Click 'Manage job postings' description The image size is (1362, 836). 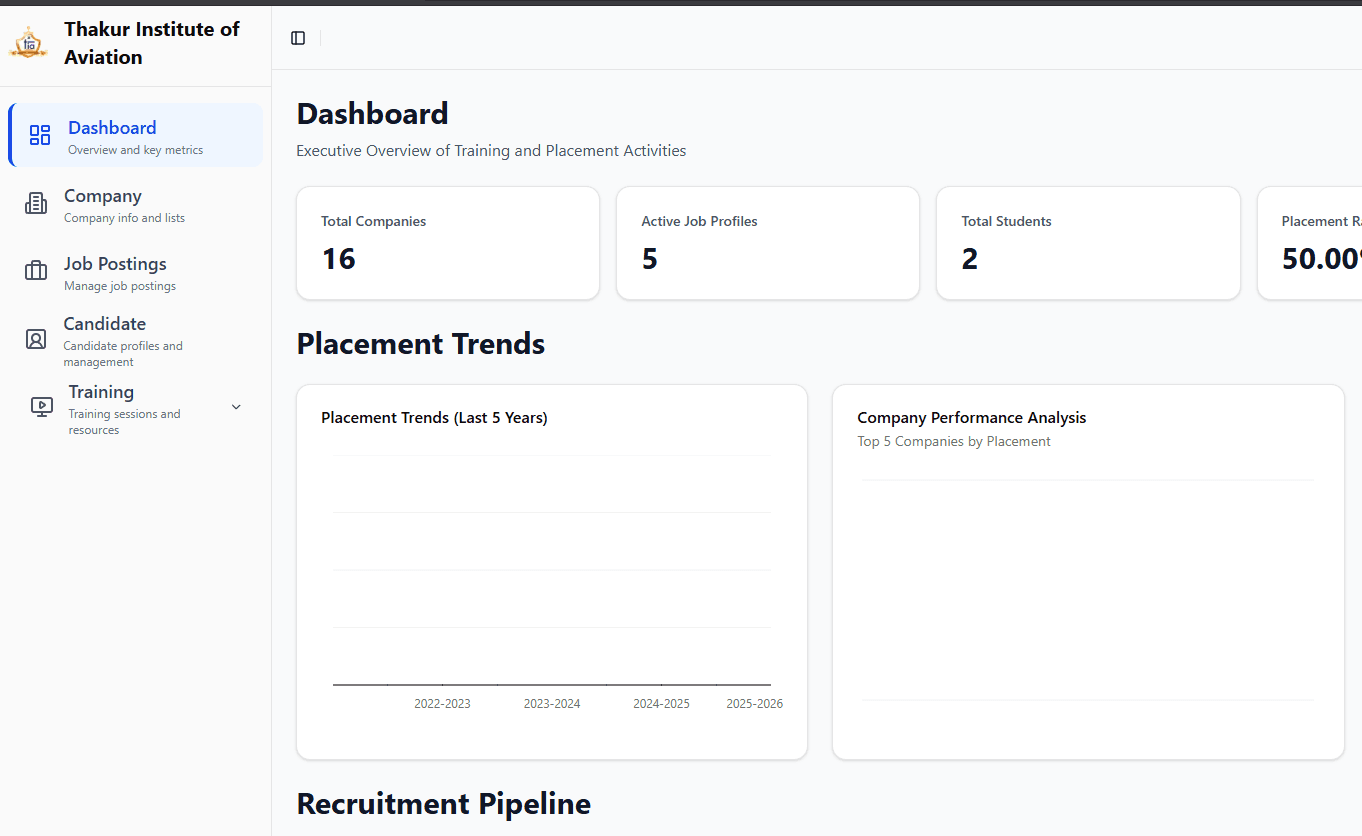pyautogui.click(x=120, y=286)
